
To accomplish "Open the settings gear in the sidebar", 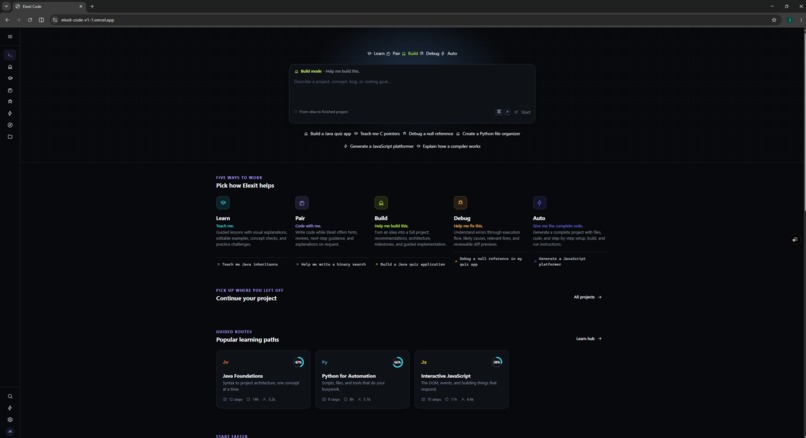I will (10, 419).
